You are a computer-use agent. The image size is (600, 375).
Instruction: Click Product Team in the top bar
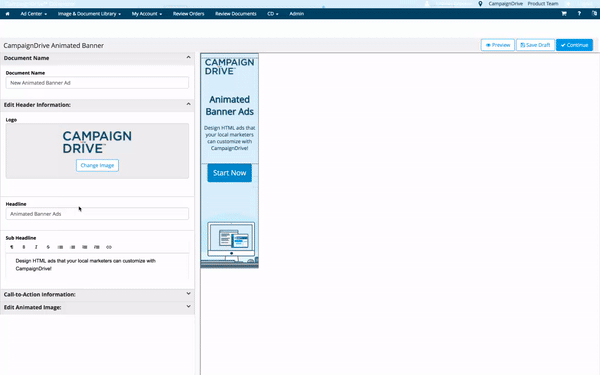pos(543,3)
